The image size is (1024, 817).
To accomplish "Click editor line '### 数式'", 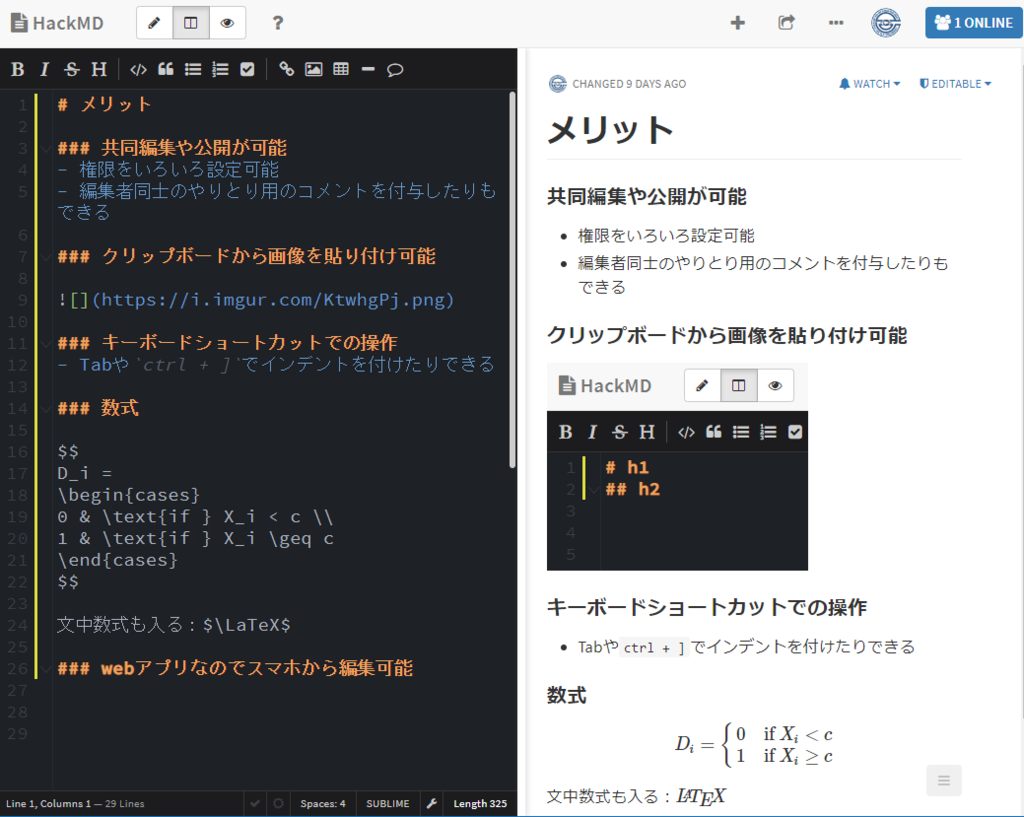I will pos(98,408).
